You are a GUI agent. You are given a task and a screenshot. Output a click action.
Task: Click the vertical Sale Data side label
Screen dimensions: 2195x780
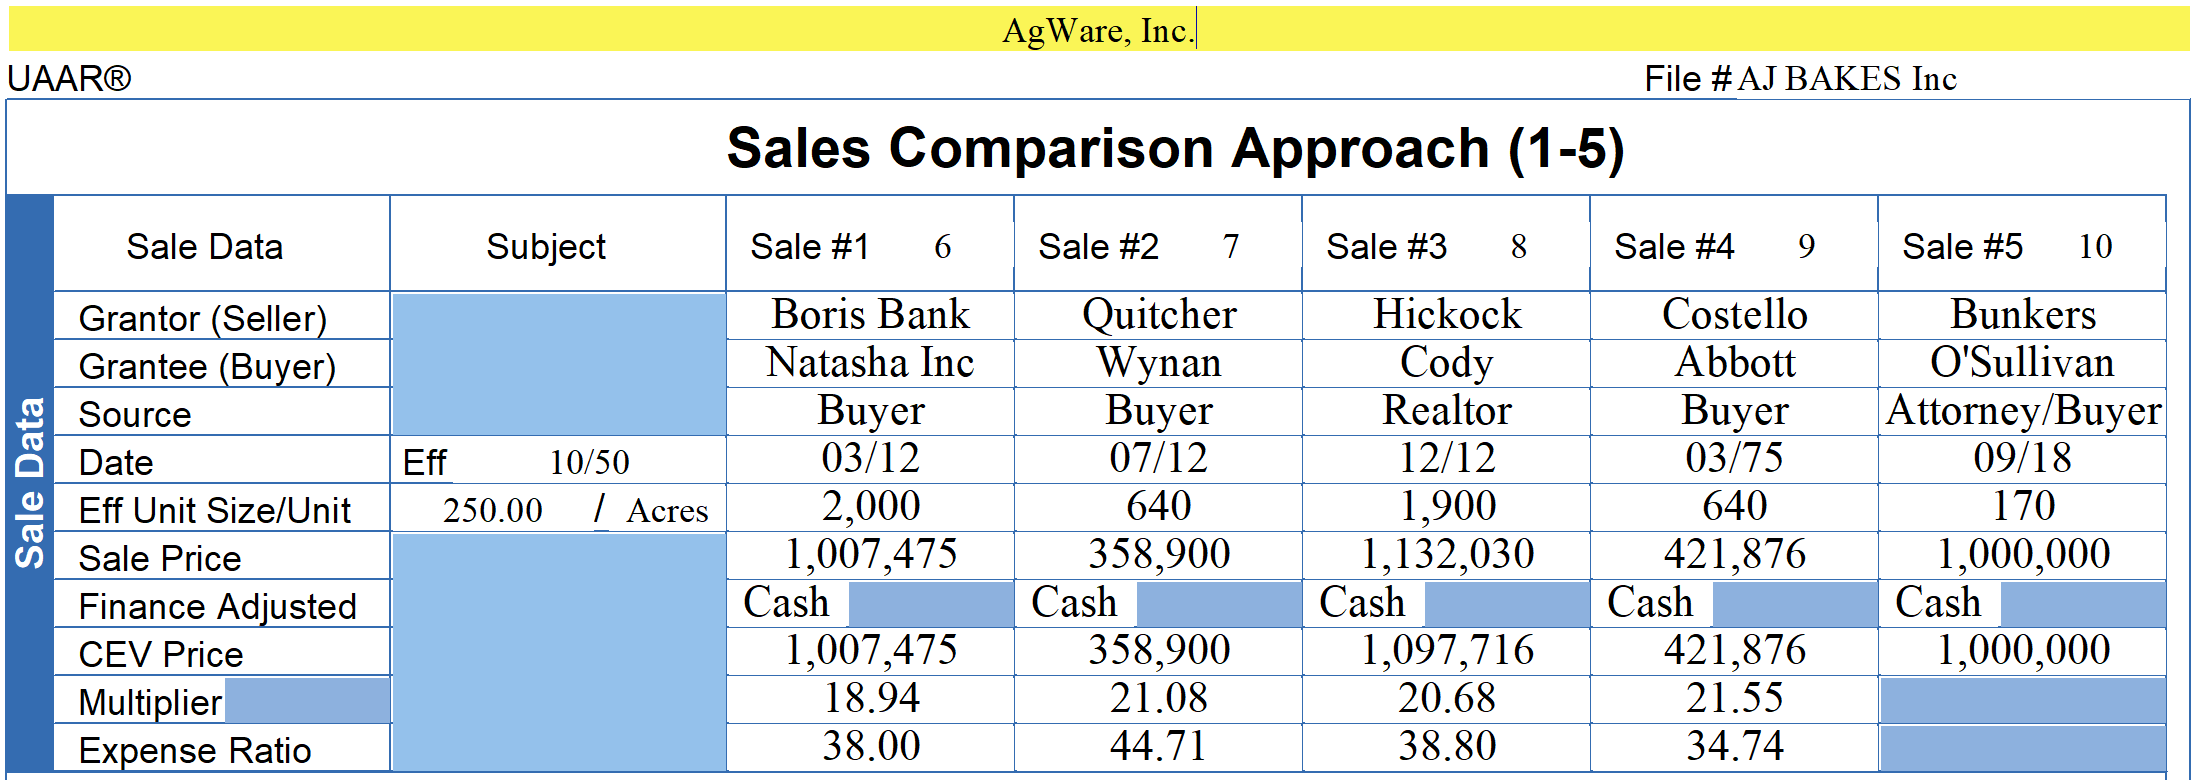click(x=30, y=482)
